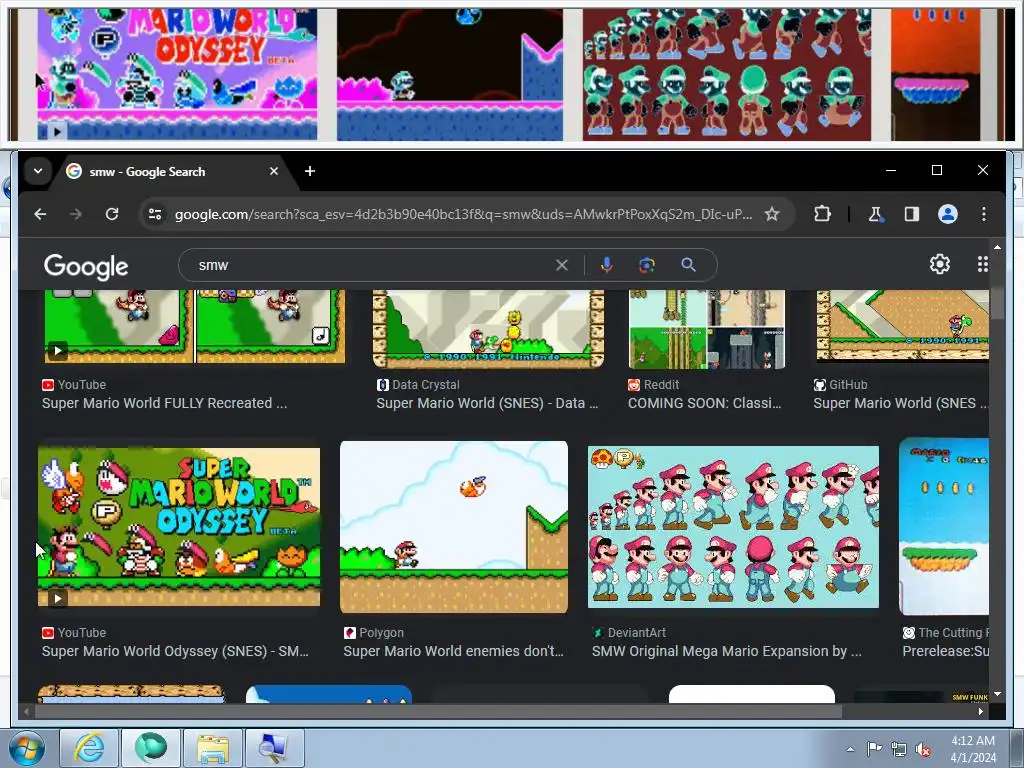Go back to the previous page in Chrome

pos(40,214)
